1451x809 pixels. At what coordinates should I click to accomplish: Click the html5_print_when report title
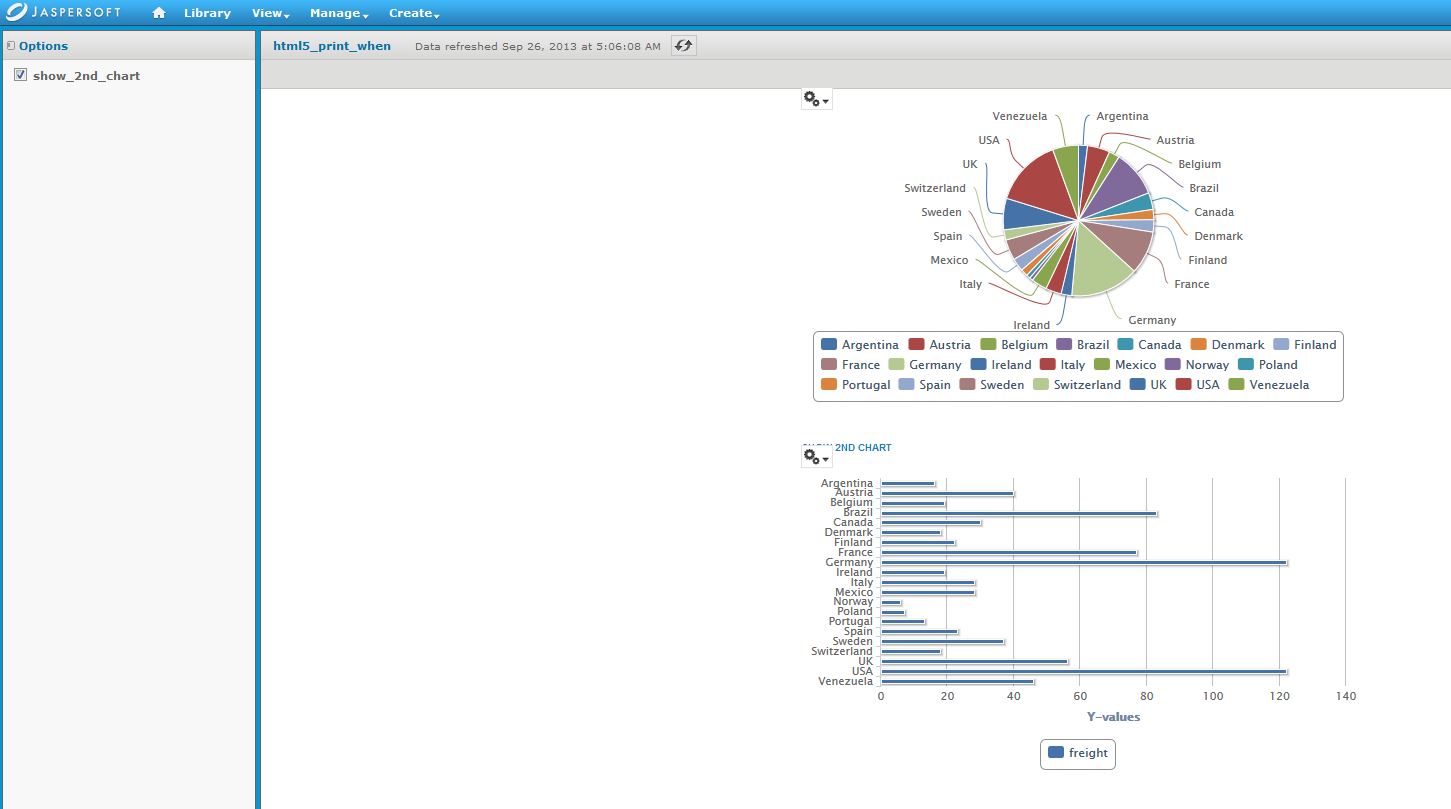(332, 46)
